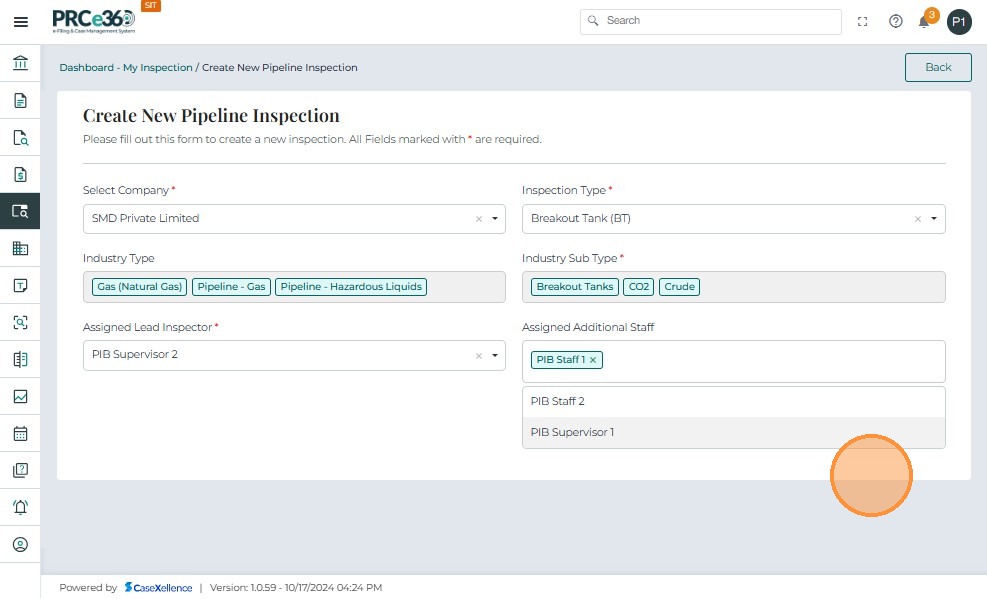Viewport: 987px width, 599px height.
Task: Click the notification bell icon
Action: [x=924, y=22]
